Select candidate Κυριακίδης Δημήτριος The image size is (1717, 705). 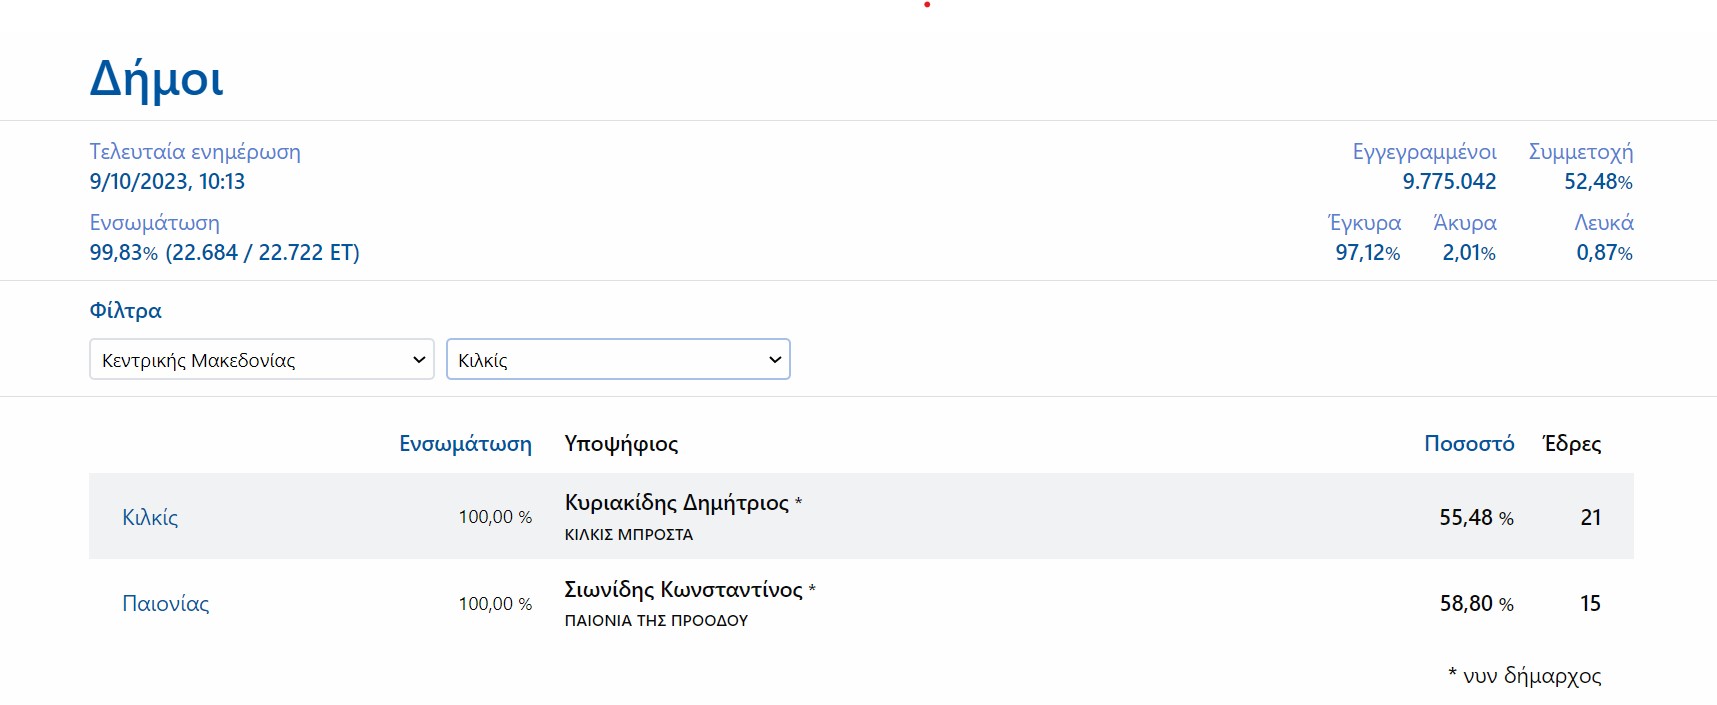pyautogui.click(x=676, y=503)
